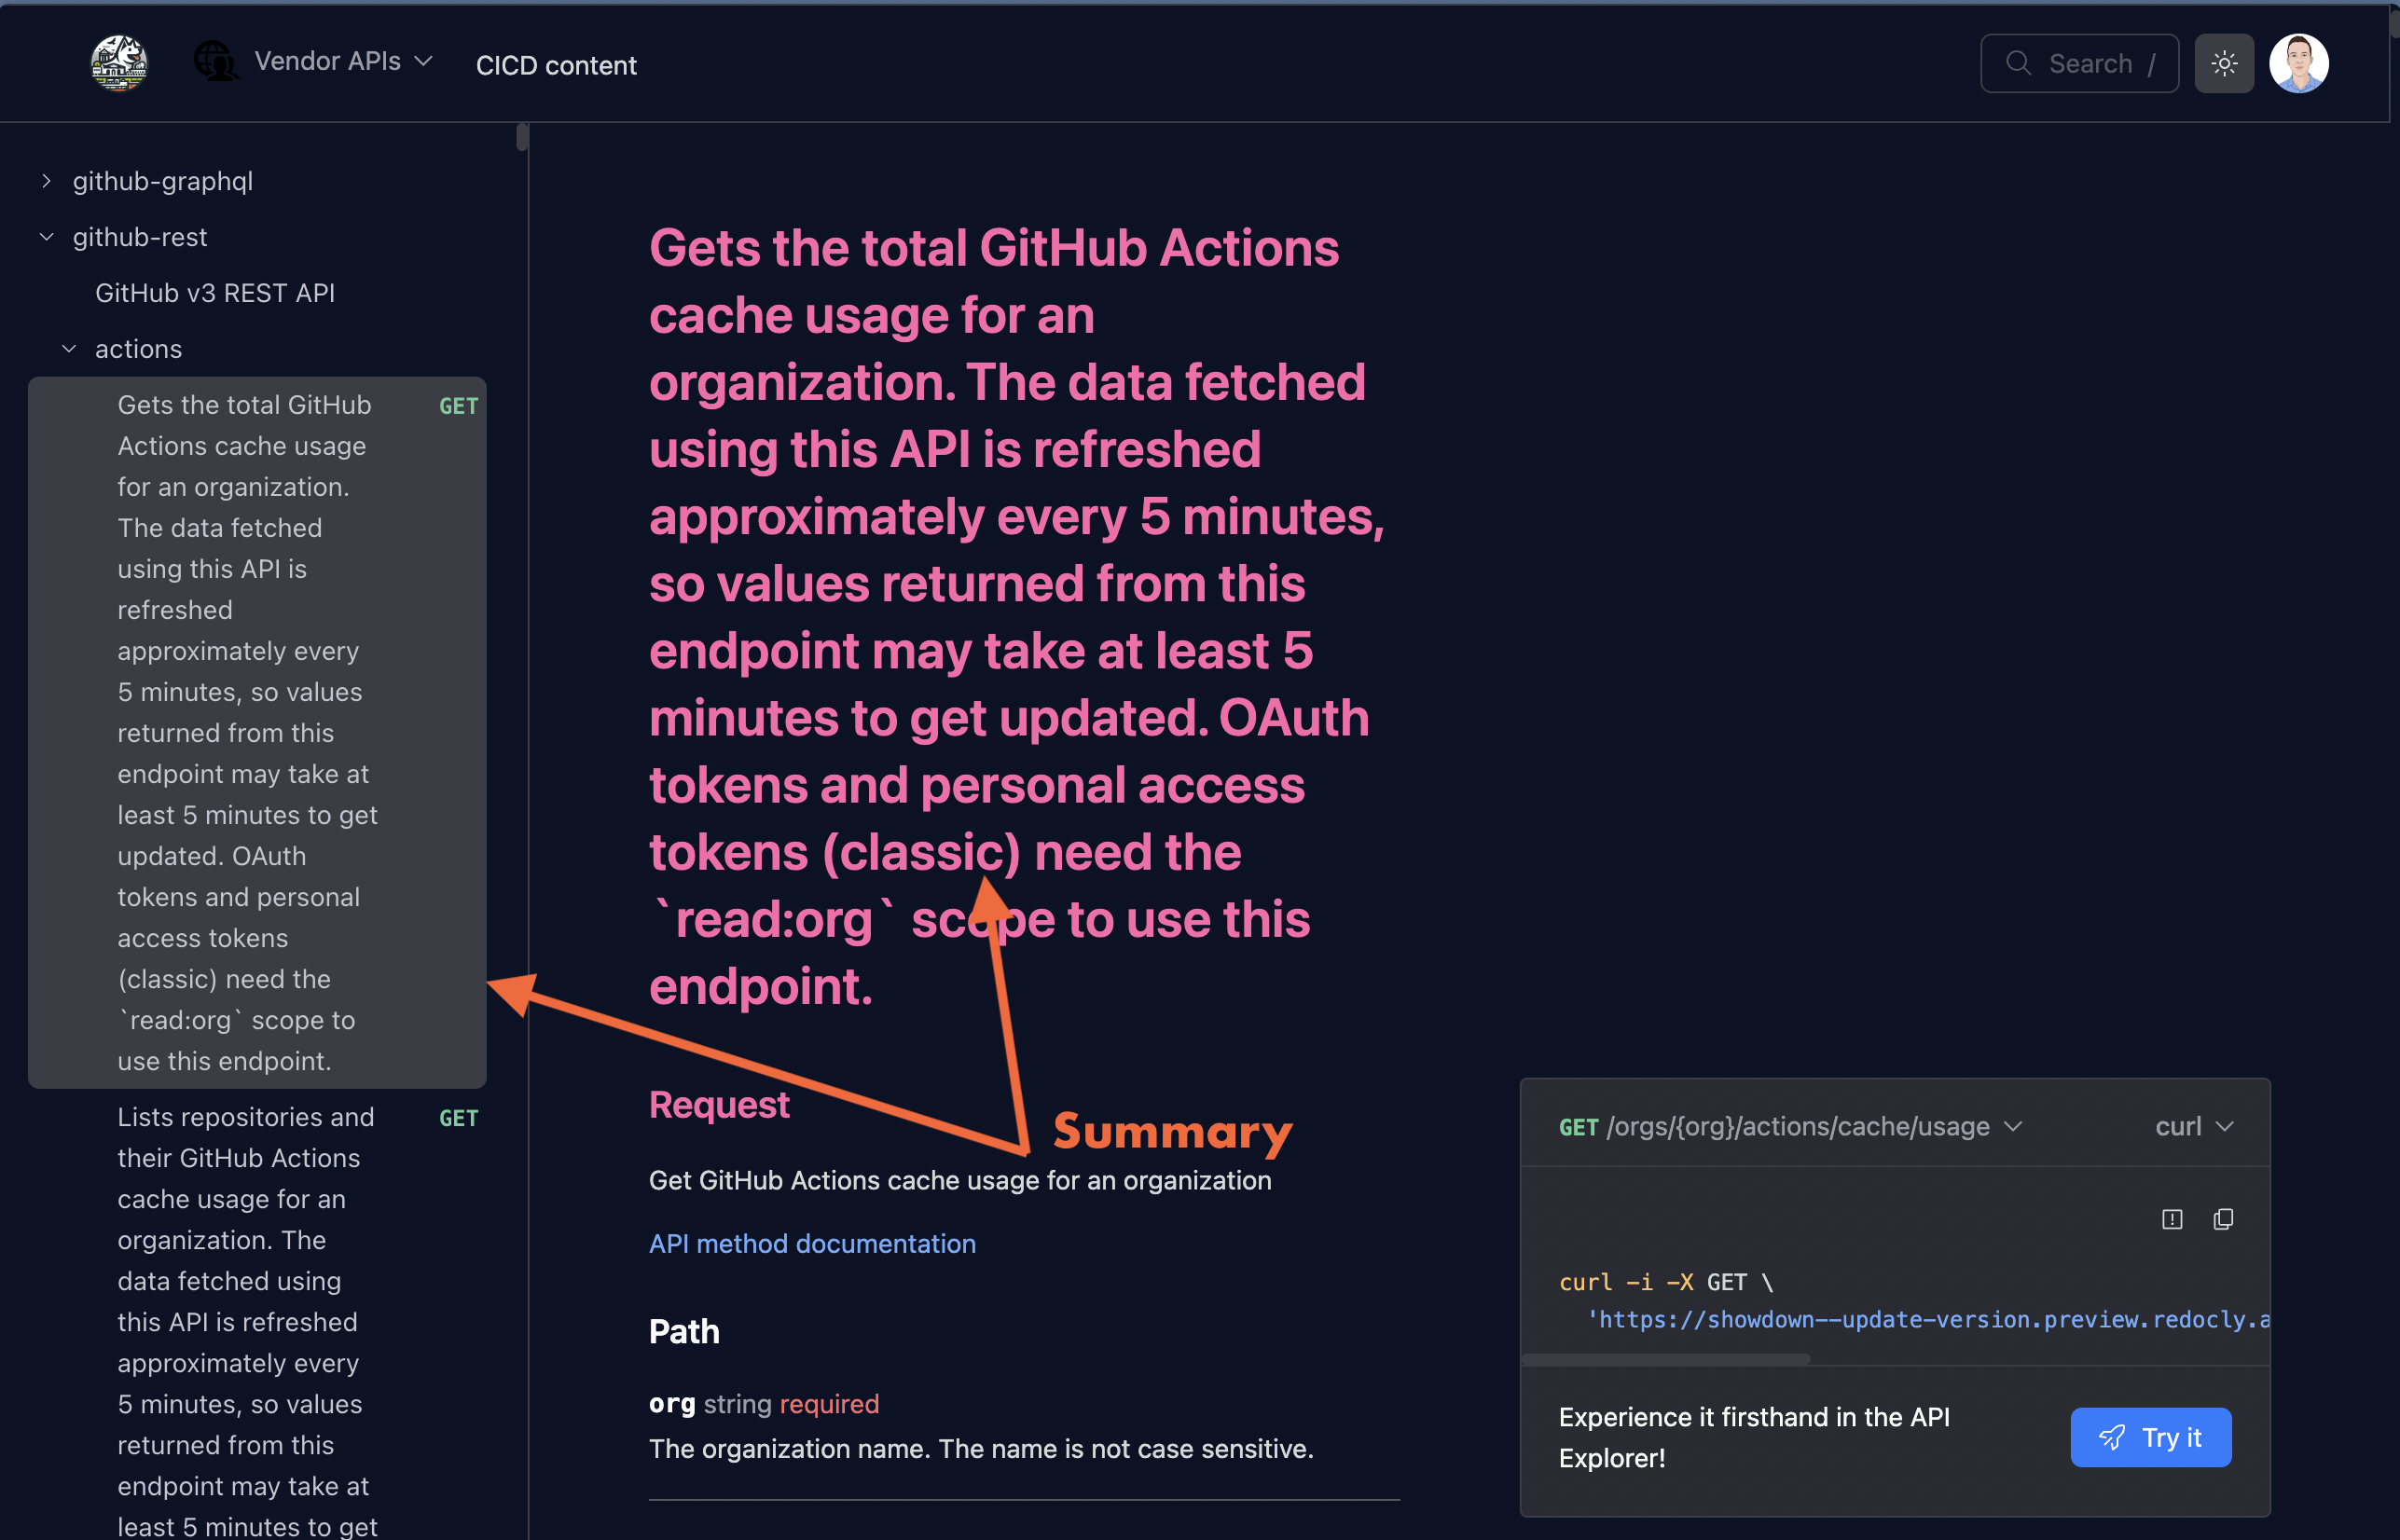Screen dimensions: 2400x1540
Task: Click 'The organization name. The name is not case sensitive.' text
Action: (981, 1448)
